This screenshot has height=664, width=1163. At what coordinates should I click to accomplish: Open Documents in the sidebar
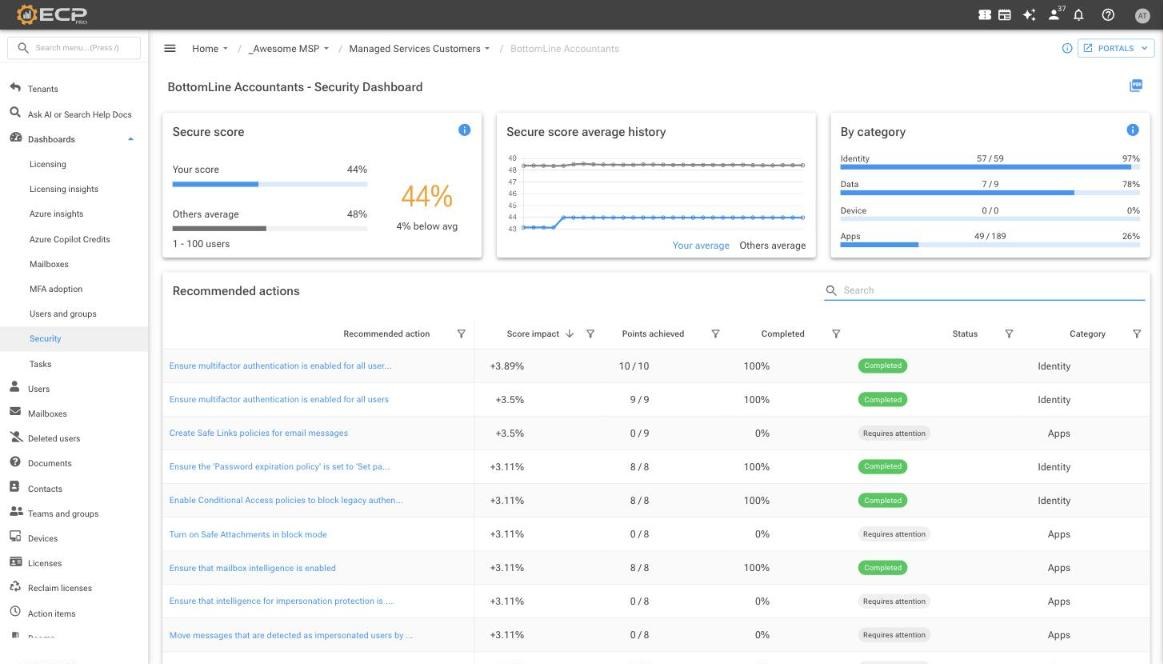tap(49, 463)
